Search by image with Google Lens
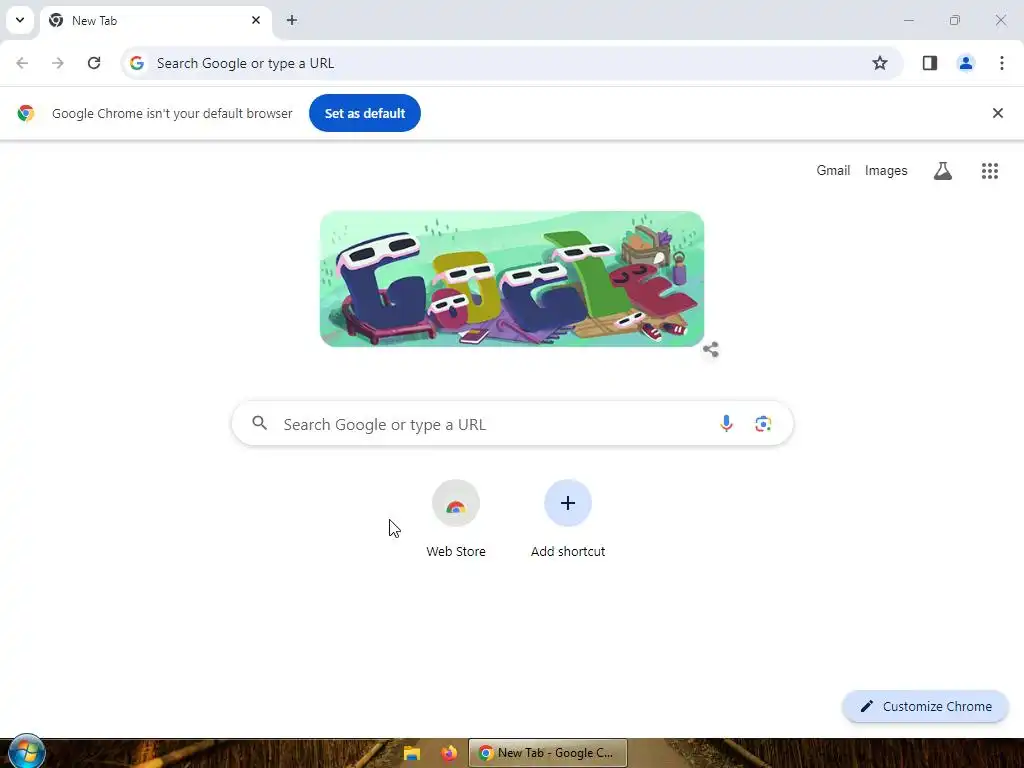The width and height of the screenshot is (1024, 768). pos(763,424)
